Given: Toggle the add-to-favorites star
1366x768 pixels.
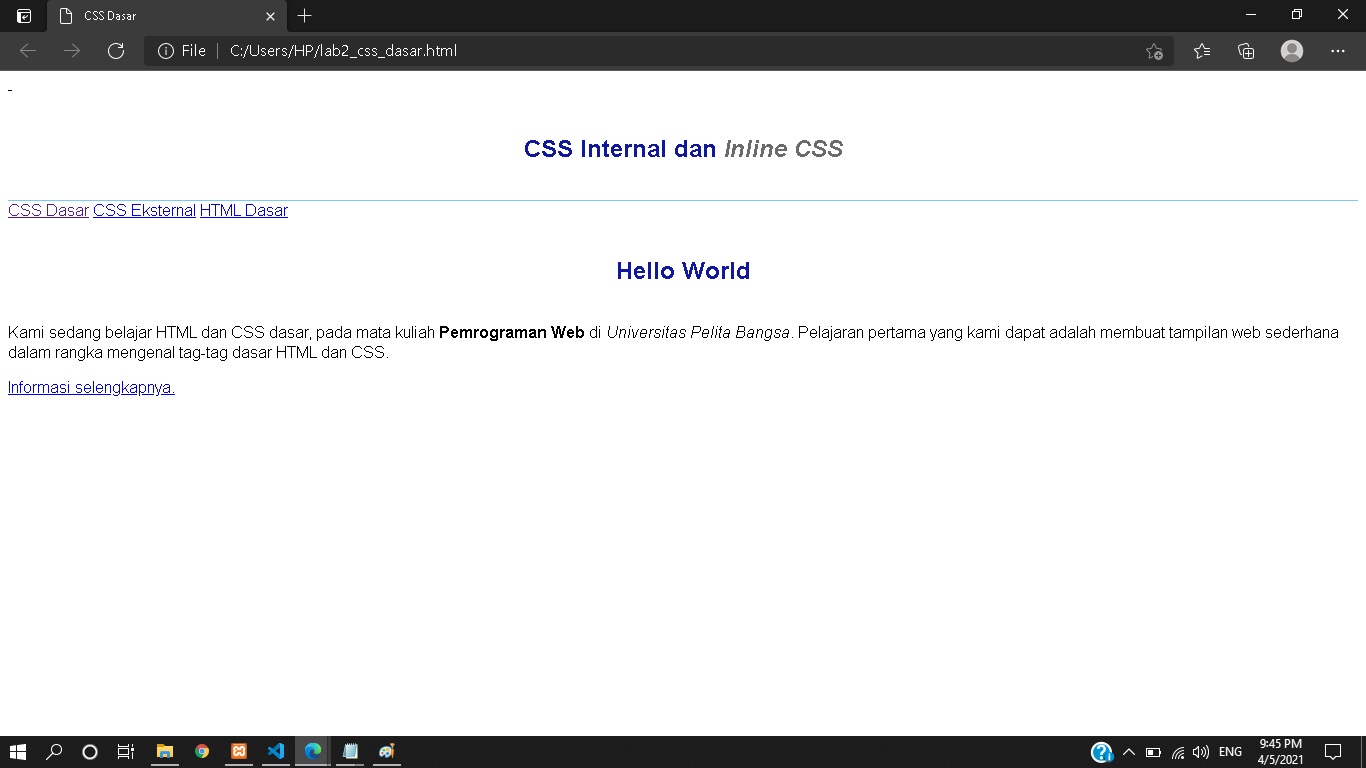Looking at the screenshot, I should [x=1154, y=50].
